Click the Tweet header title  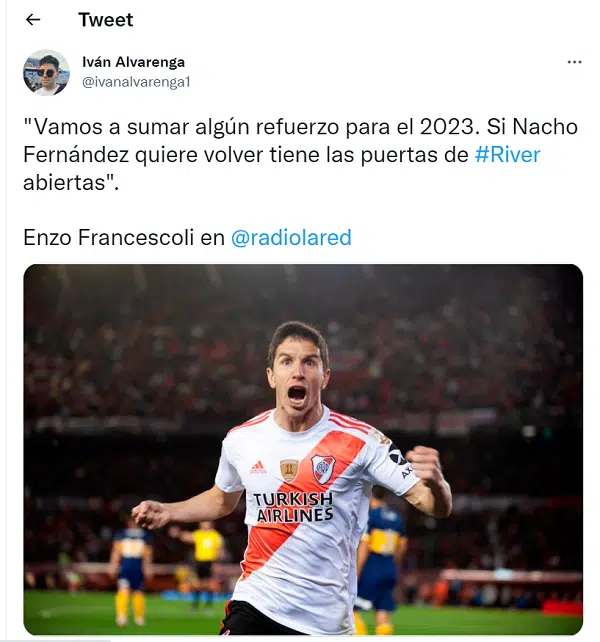[x=106, y=20]
